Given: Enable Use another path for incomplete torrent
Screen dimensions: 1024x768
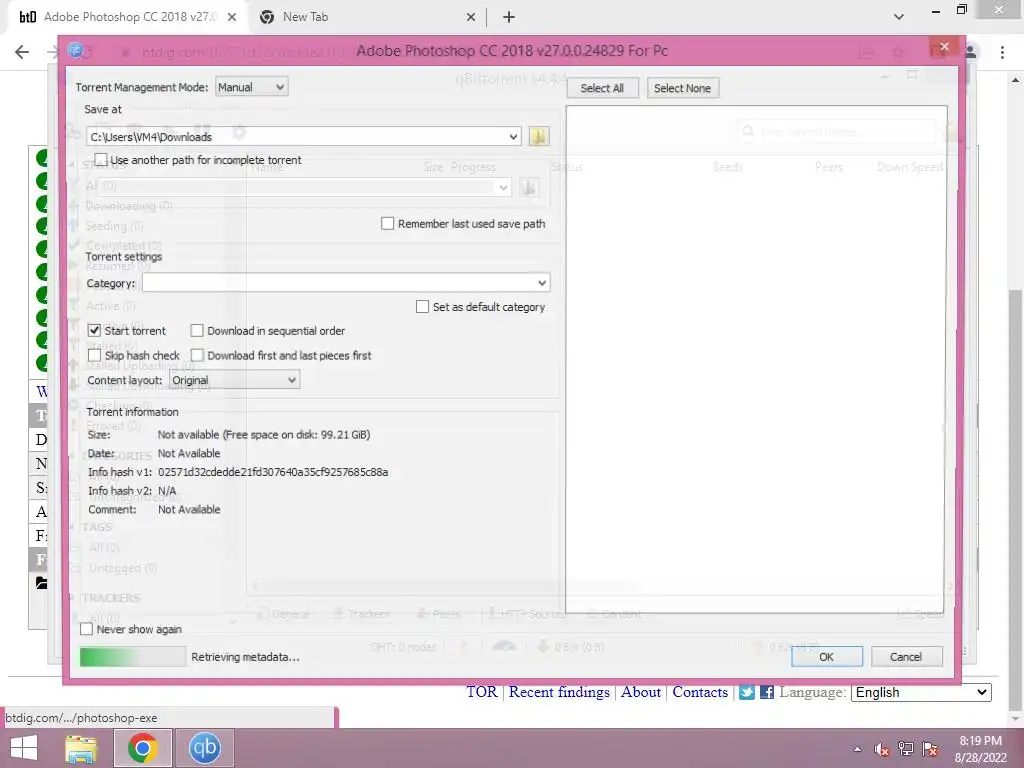Looking at the screenshot, I should tap(101, 160).
